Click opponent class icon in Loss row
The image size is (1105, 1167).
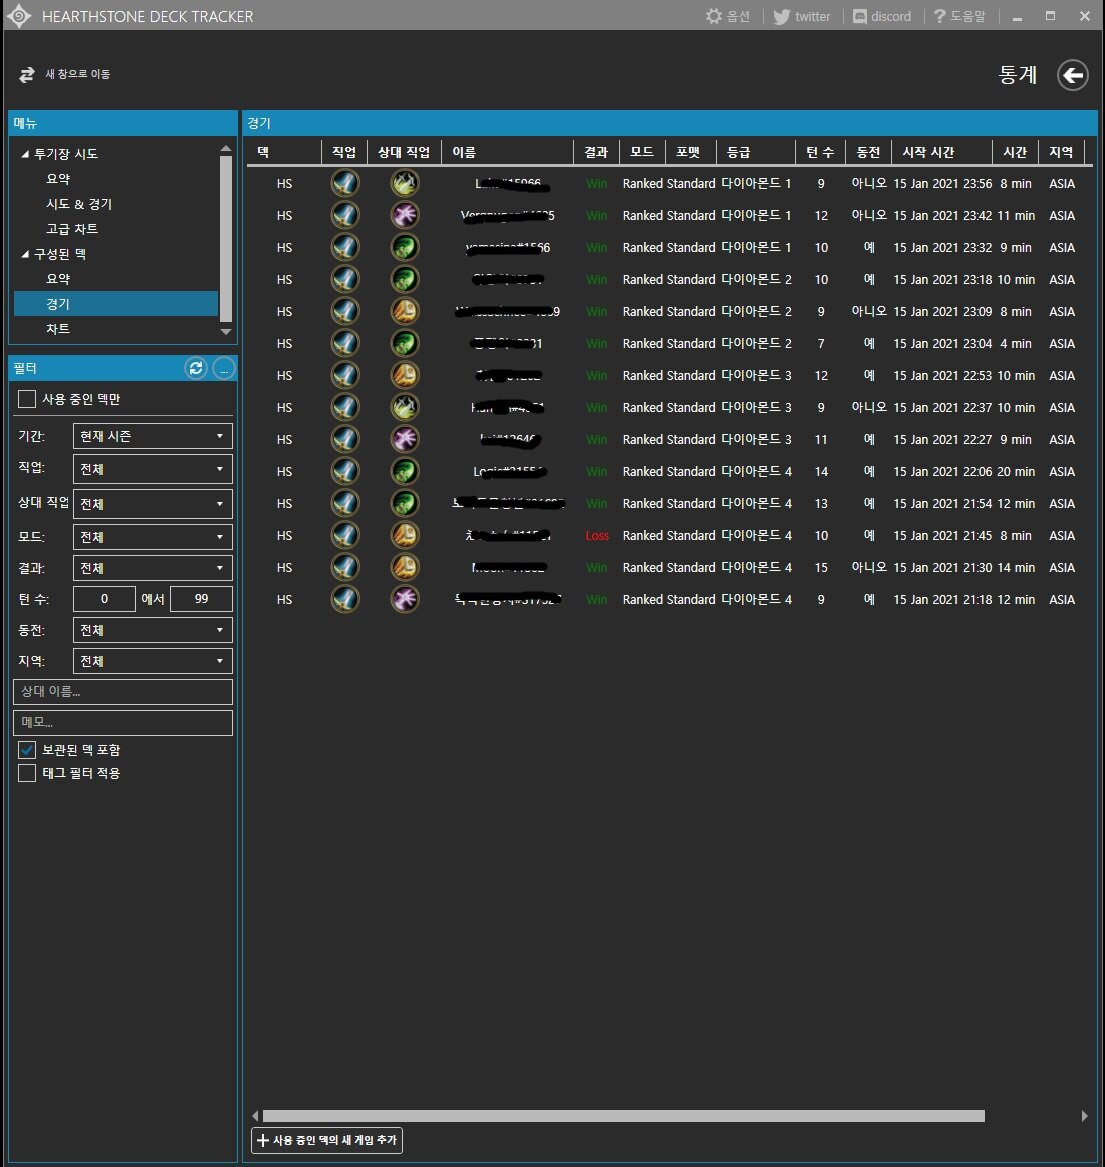point(405,535)
